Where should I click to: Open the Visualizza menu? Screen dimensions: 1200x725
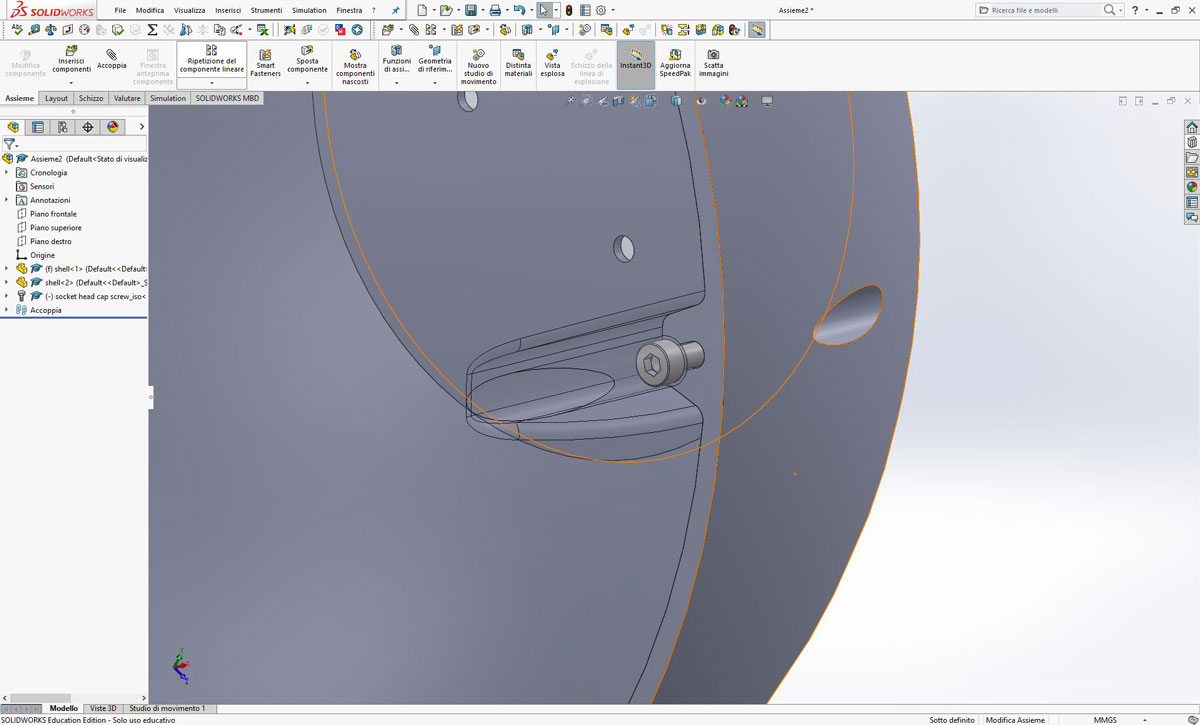point(189,10)
